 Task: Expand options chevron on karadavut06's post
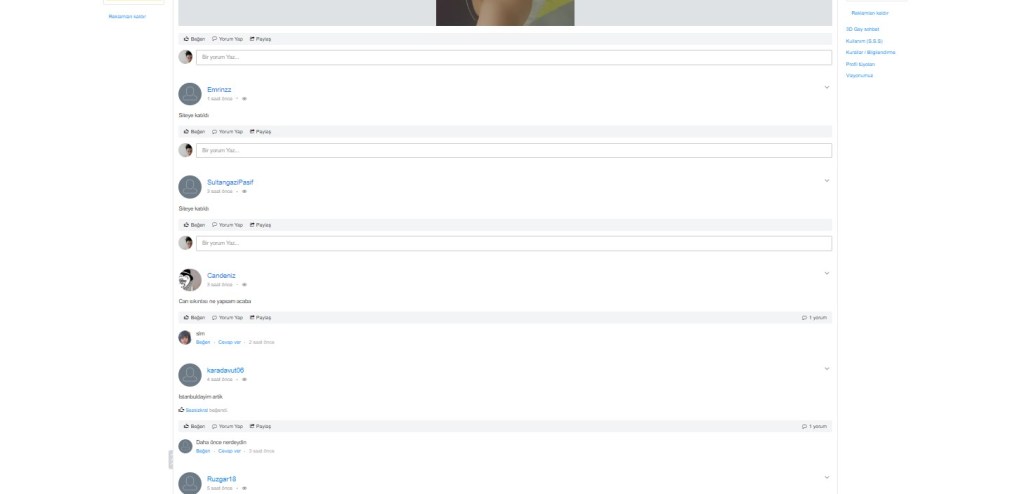827,369
